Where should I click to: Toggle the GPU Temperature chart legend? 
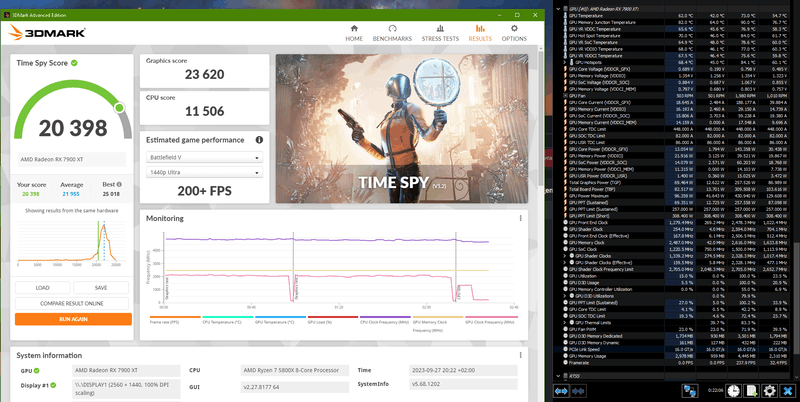pyautogui.click(x=280, y=320)
